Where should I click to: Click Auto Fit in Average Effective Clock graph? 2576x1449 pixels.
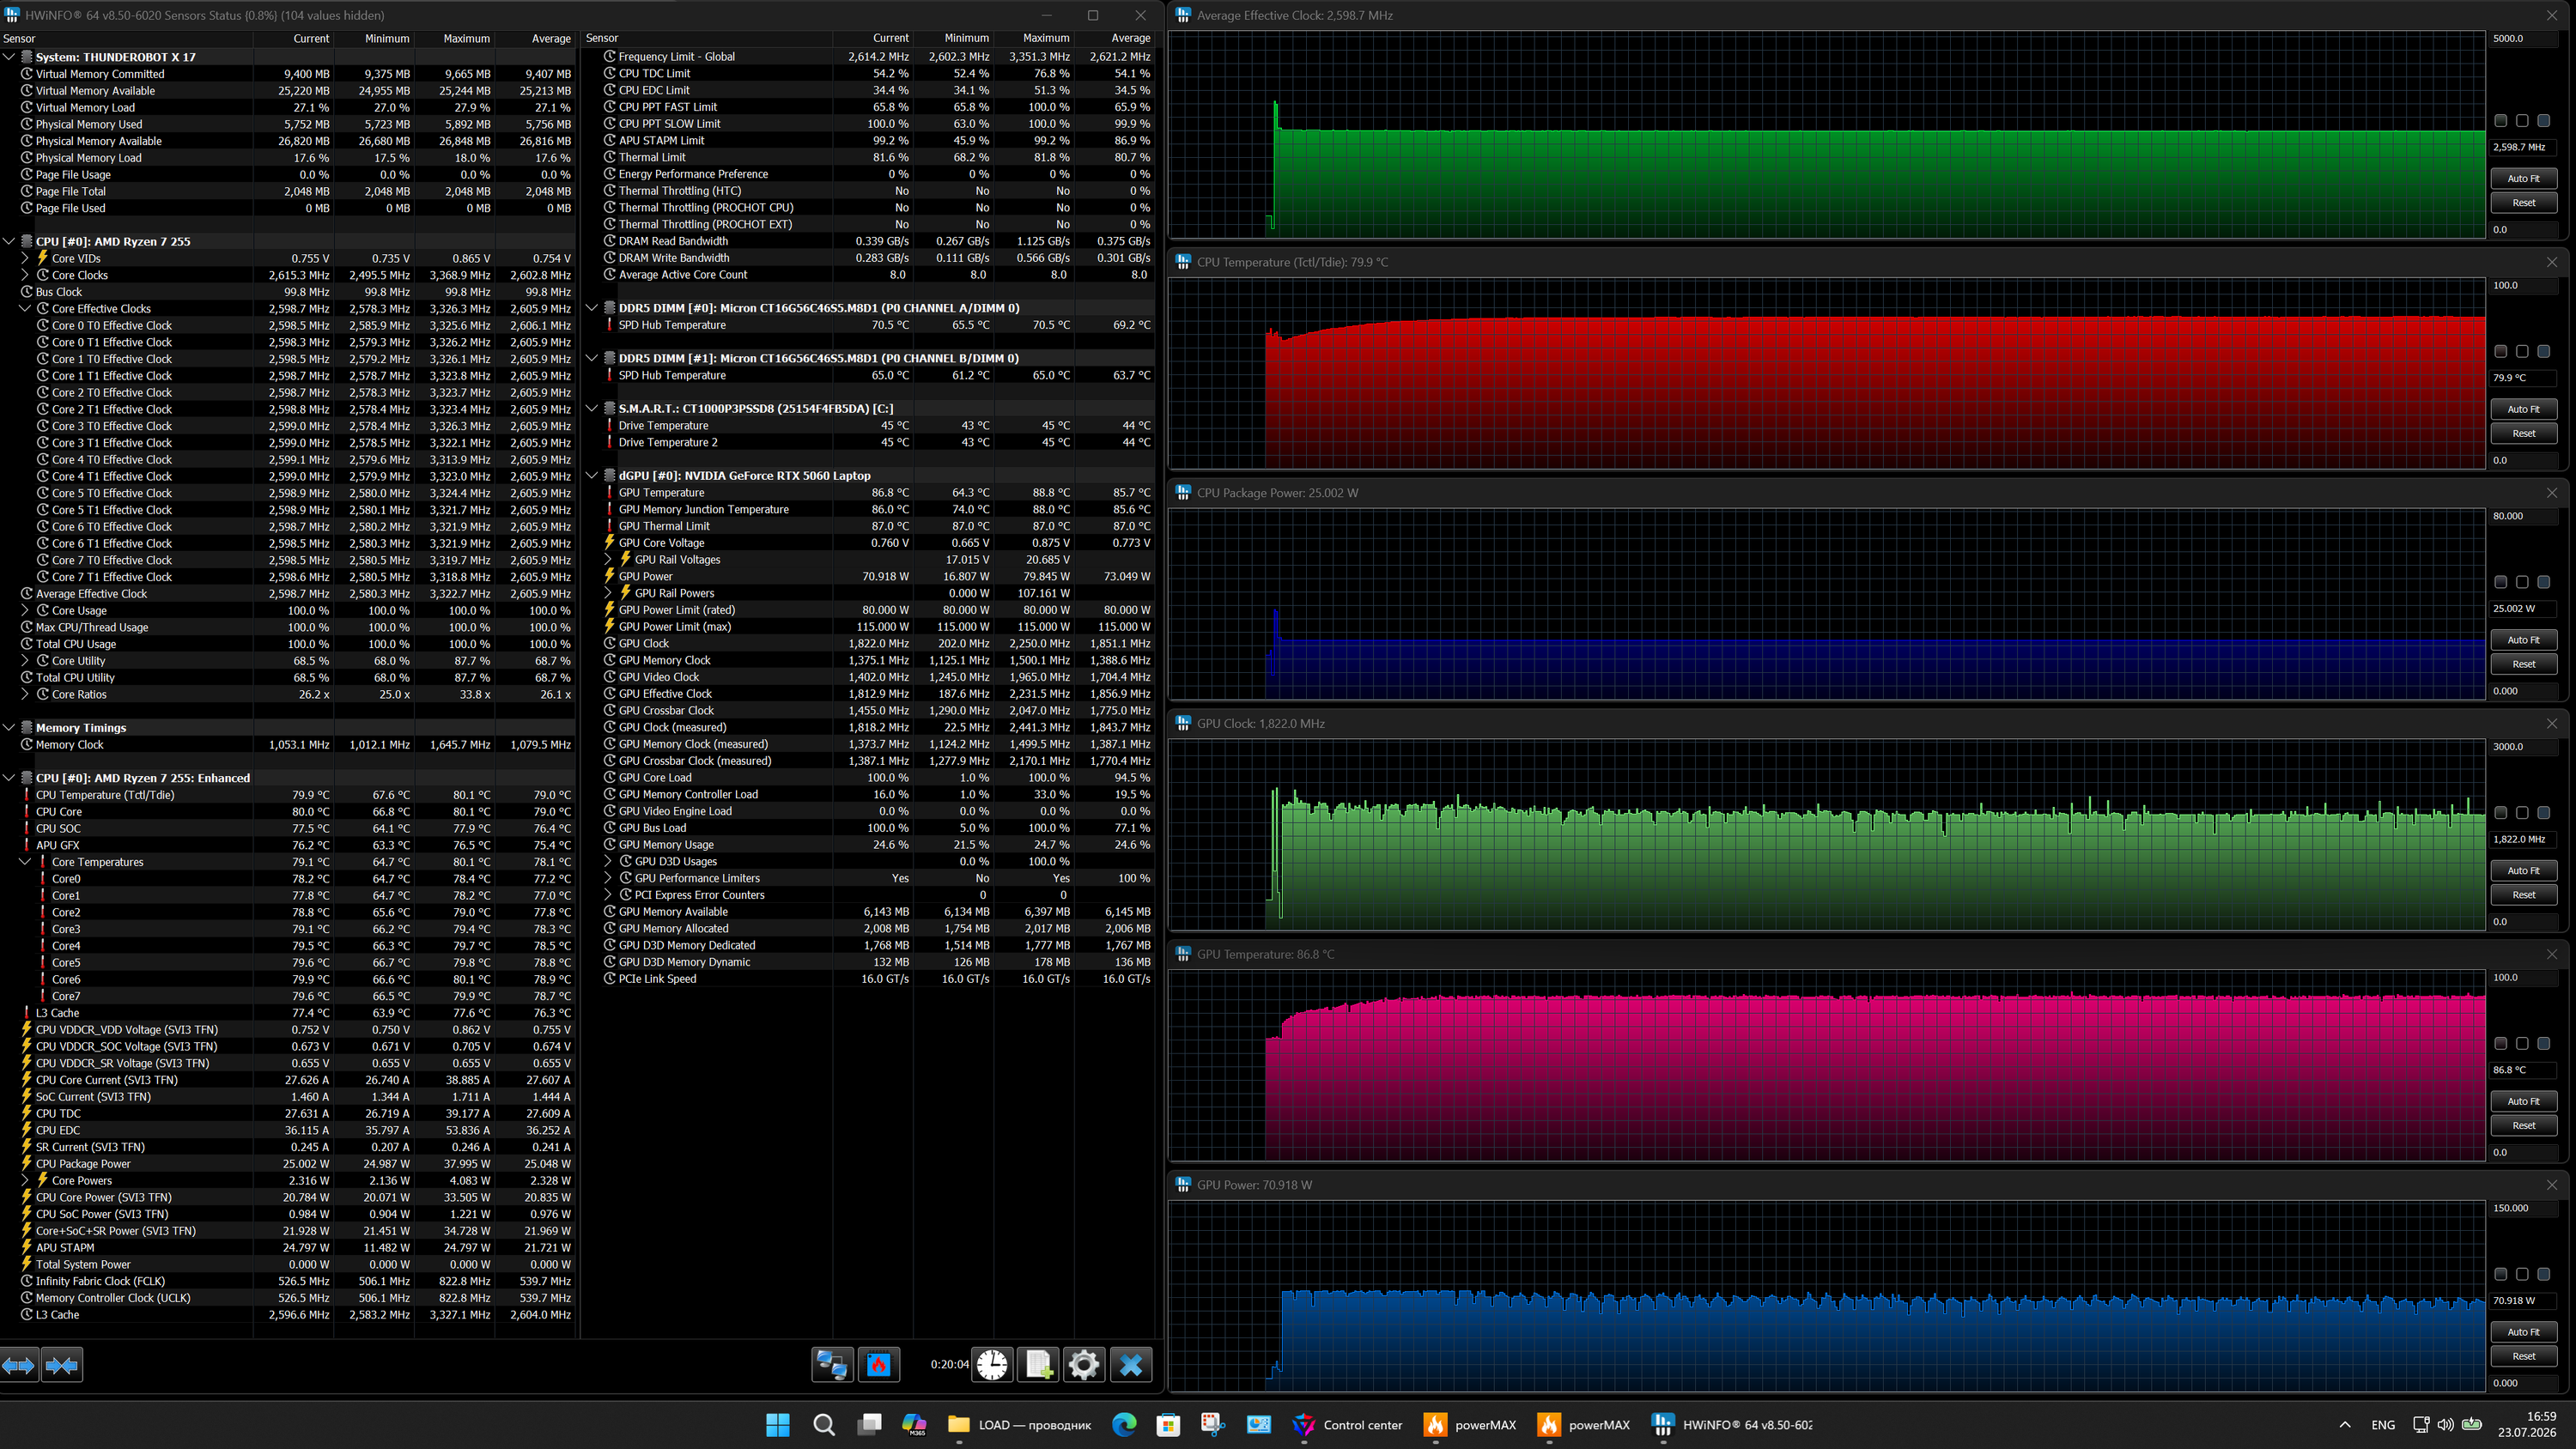[2523, 179]
